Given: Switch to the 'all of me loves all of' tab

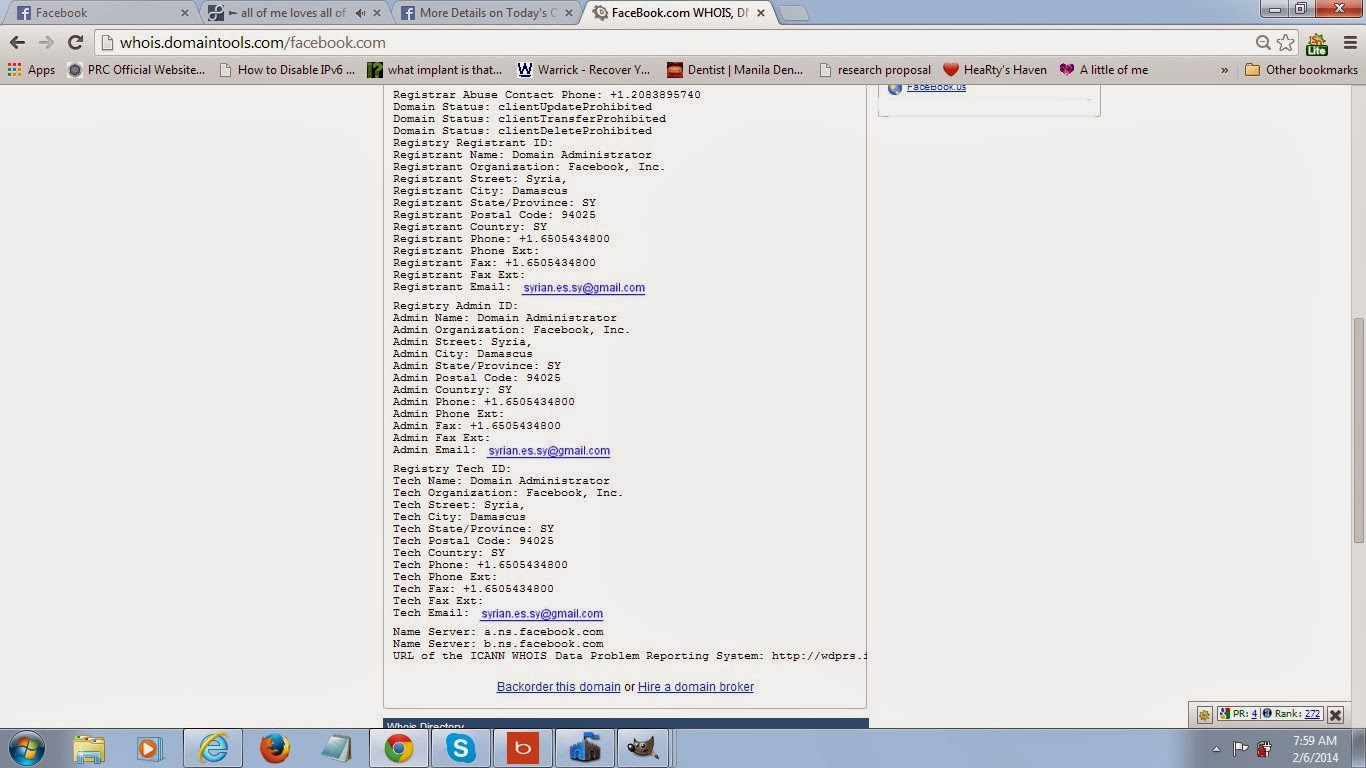Looking at the screenshot, I should (x=295, y=13).
